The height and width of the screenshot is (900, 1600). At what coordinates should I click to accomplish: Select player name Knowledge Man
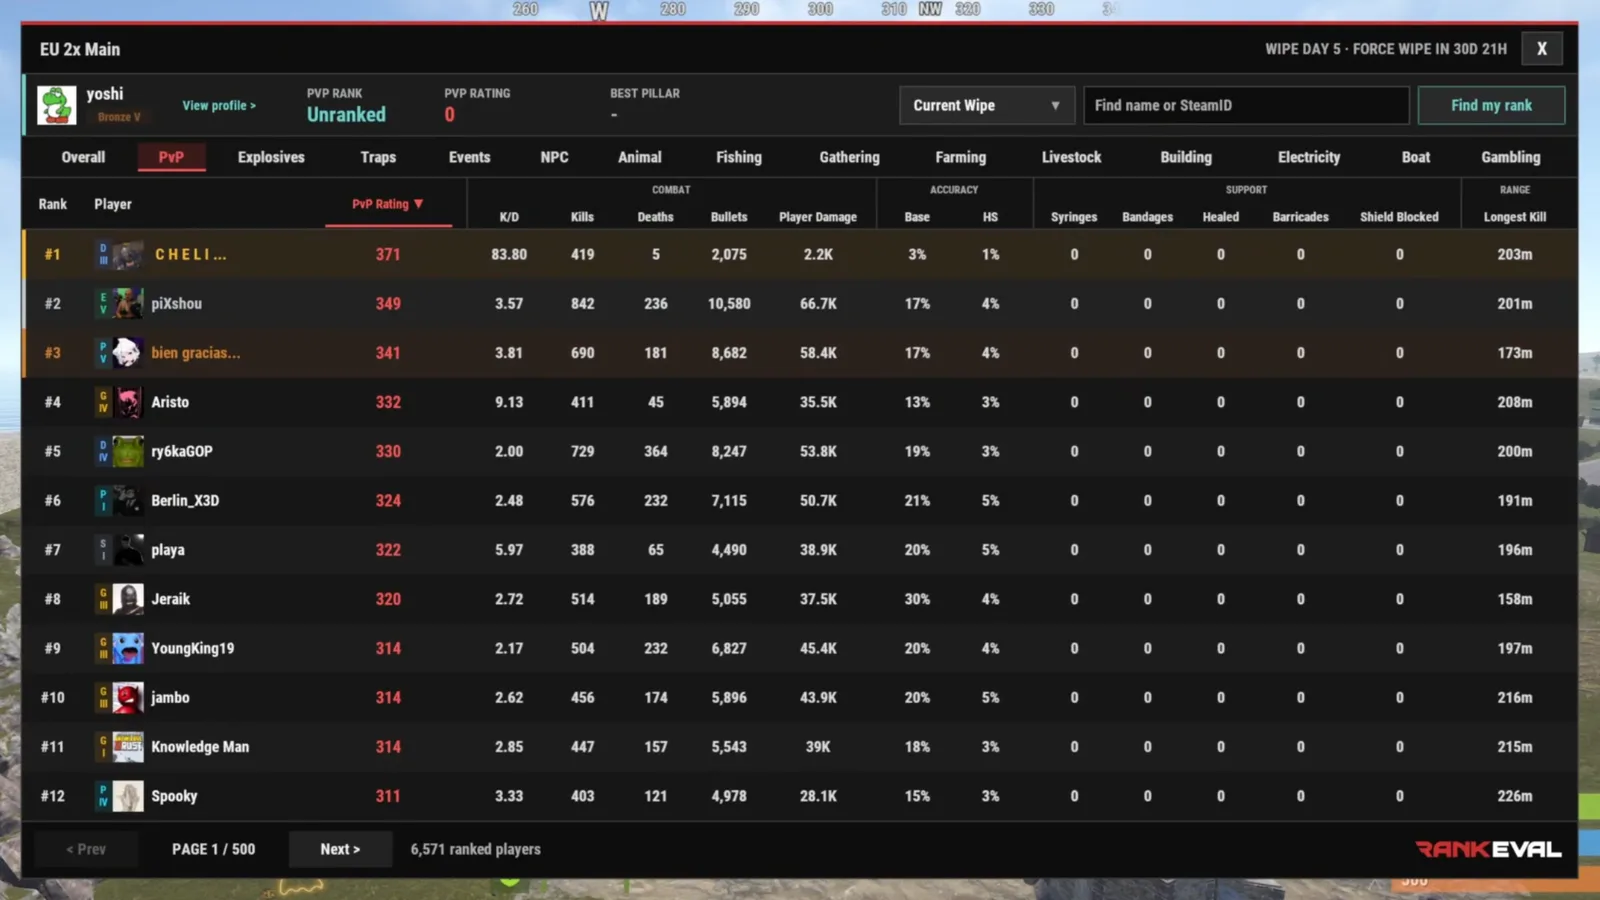[x=200, y=747]
